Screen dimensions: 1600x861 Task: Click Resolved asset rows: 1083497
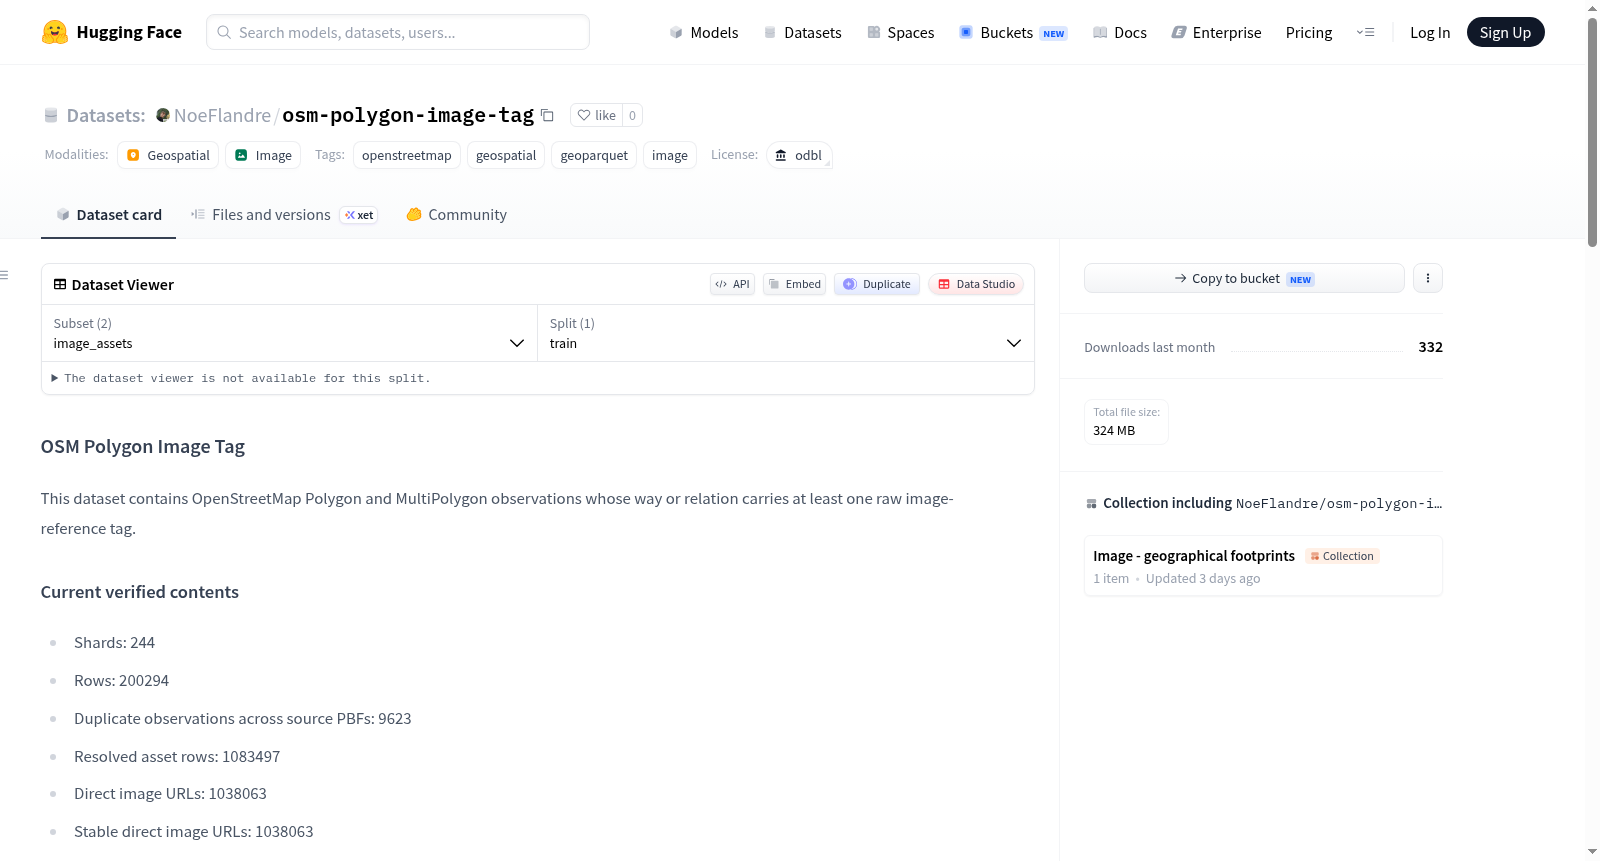(177, 756)
